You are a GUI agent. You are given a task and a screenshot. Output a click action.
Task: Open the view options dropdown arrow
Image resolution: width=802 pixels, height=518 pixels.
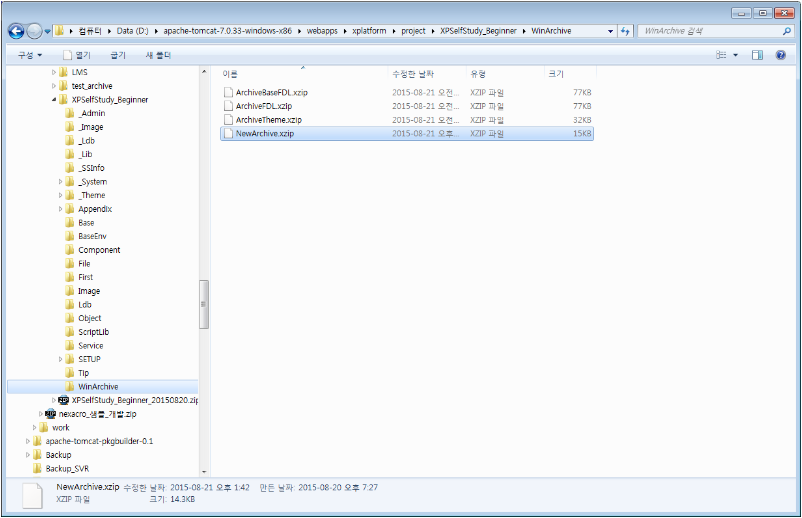pyautogui.click(x=736, y=55)
